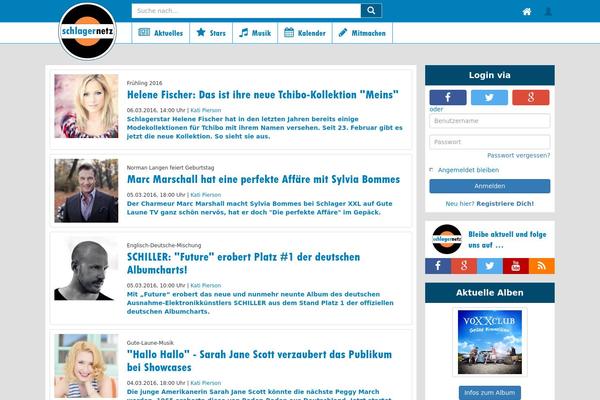Click author Kati Pierson on Helene Fischer article
Image resolution: width=600 pixels, height=400 pixels.
point(205,110)
